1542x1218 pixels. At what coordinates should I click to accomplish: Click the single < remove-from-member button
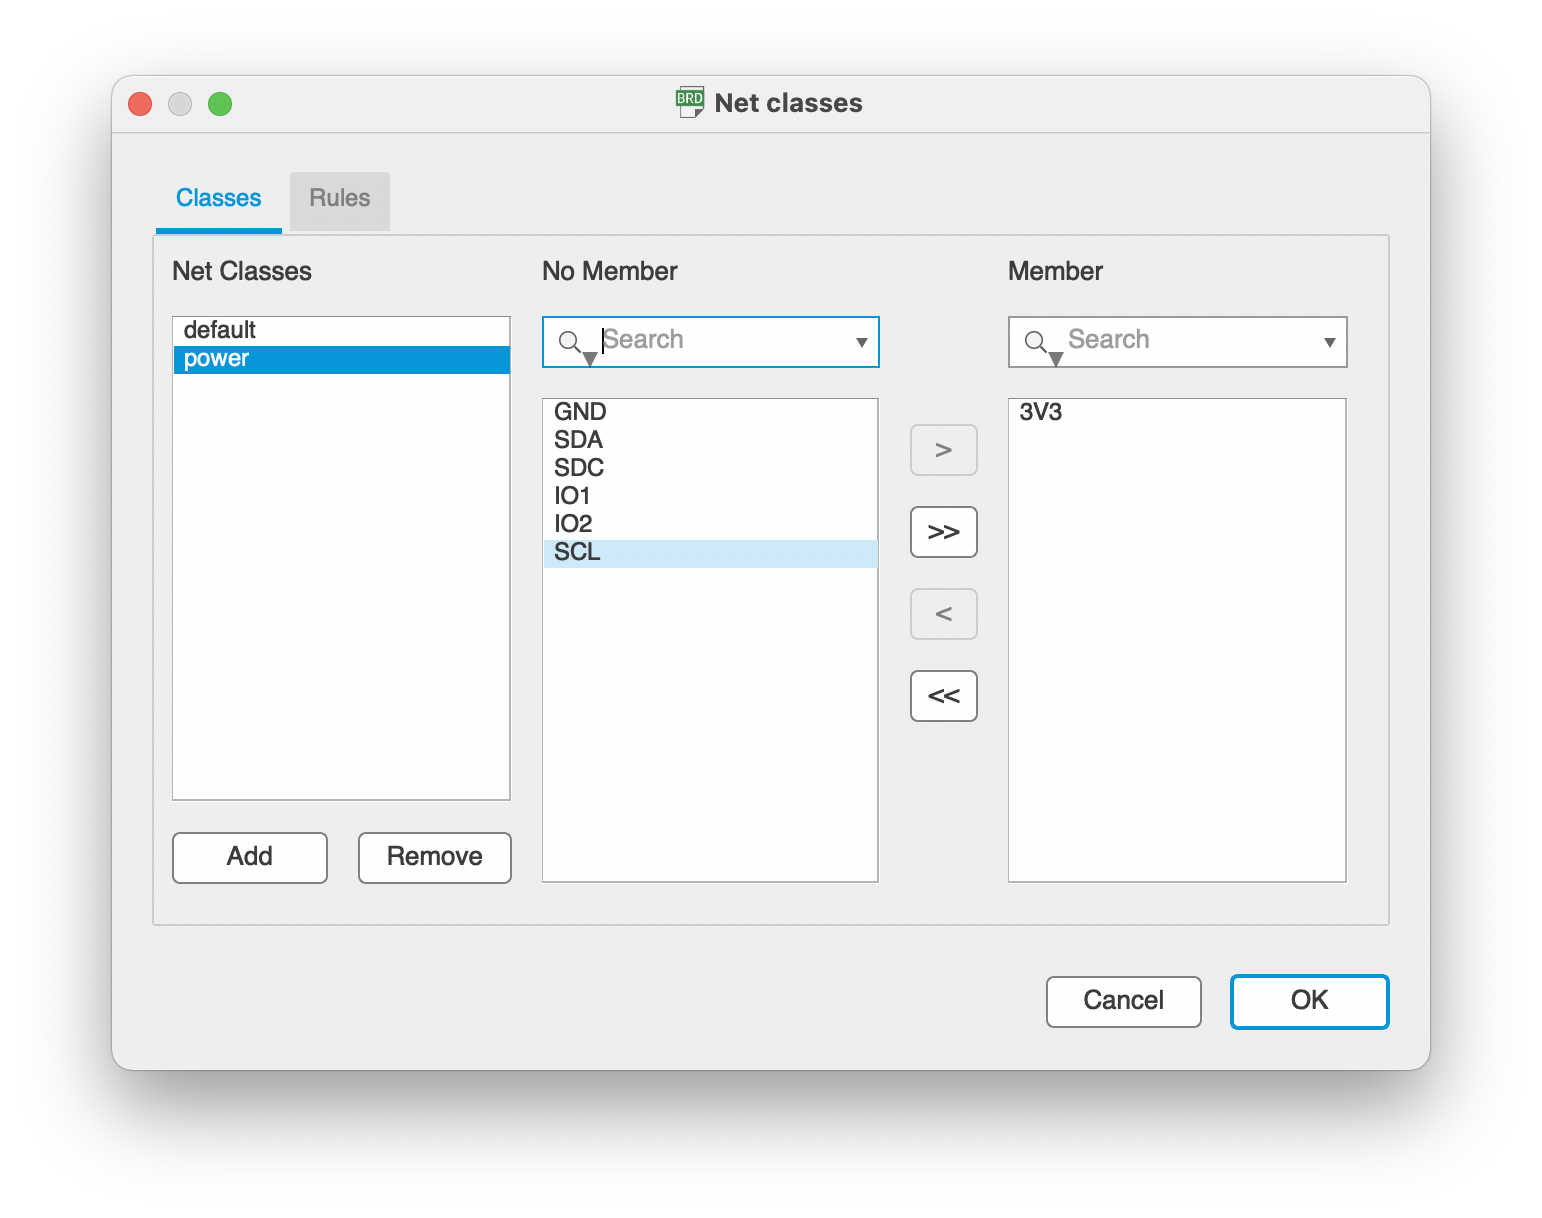click(x=944, y=614)
